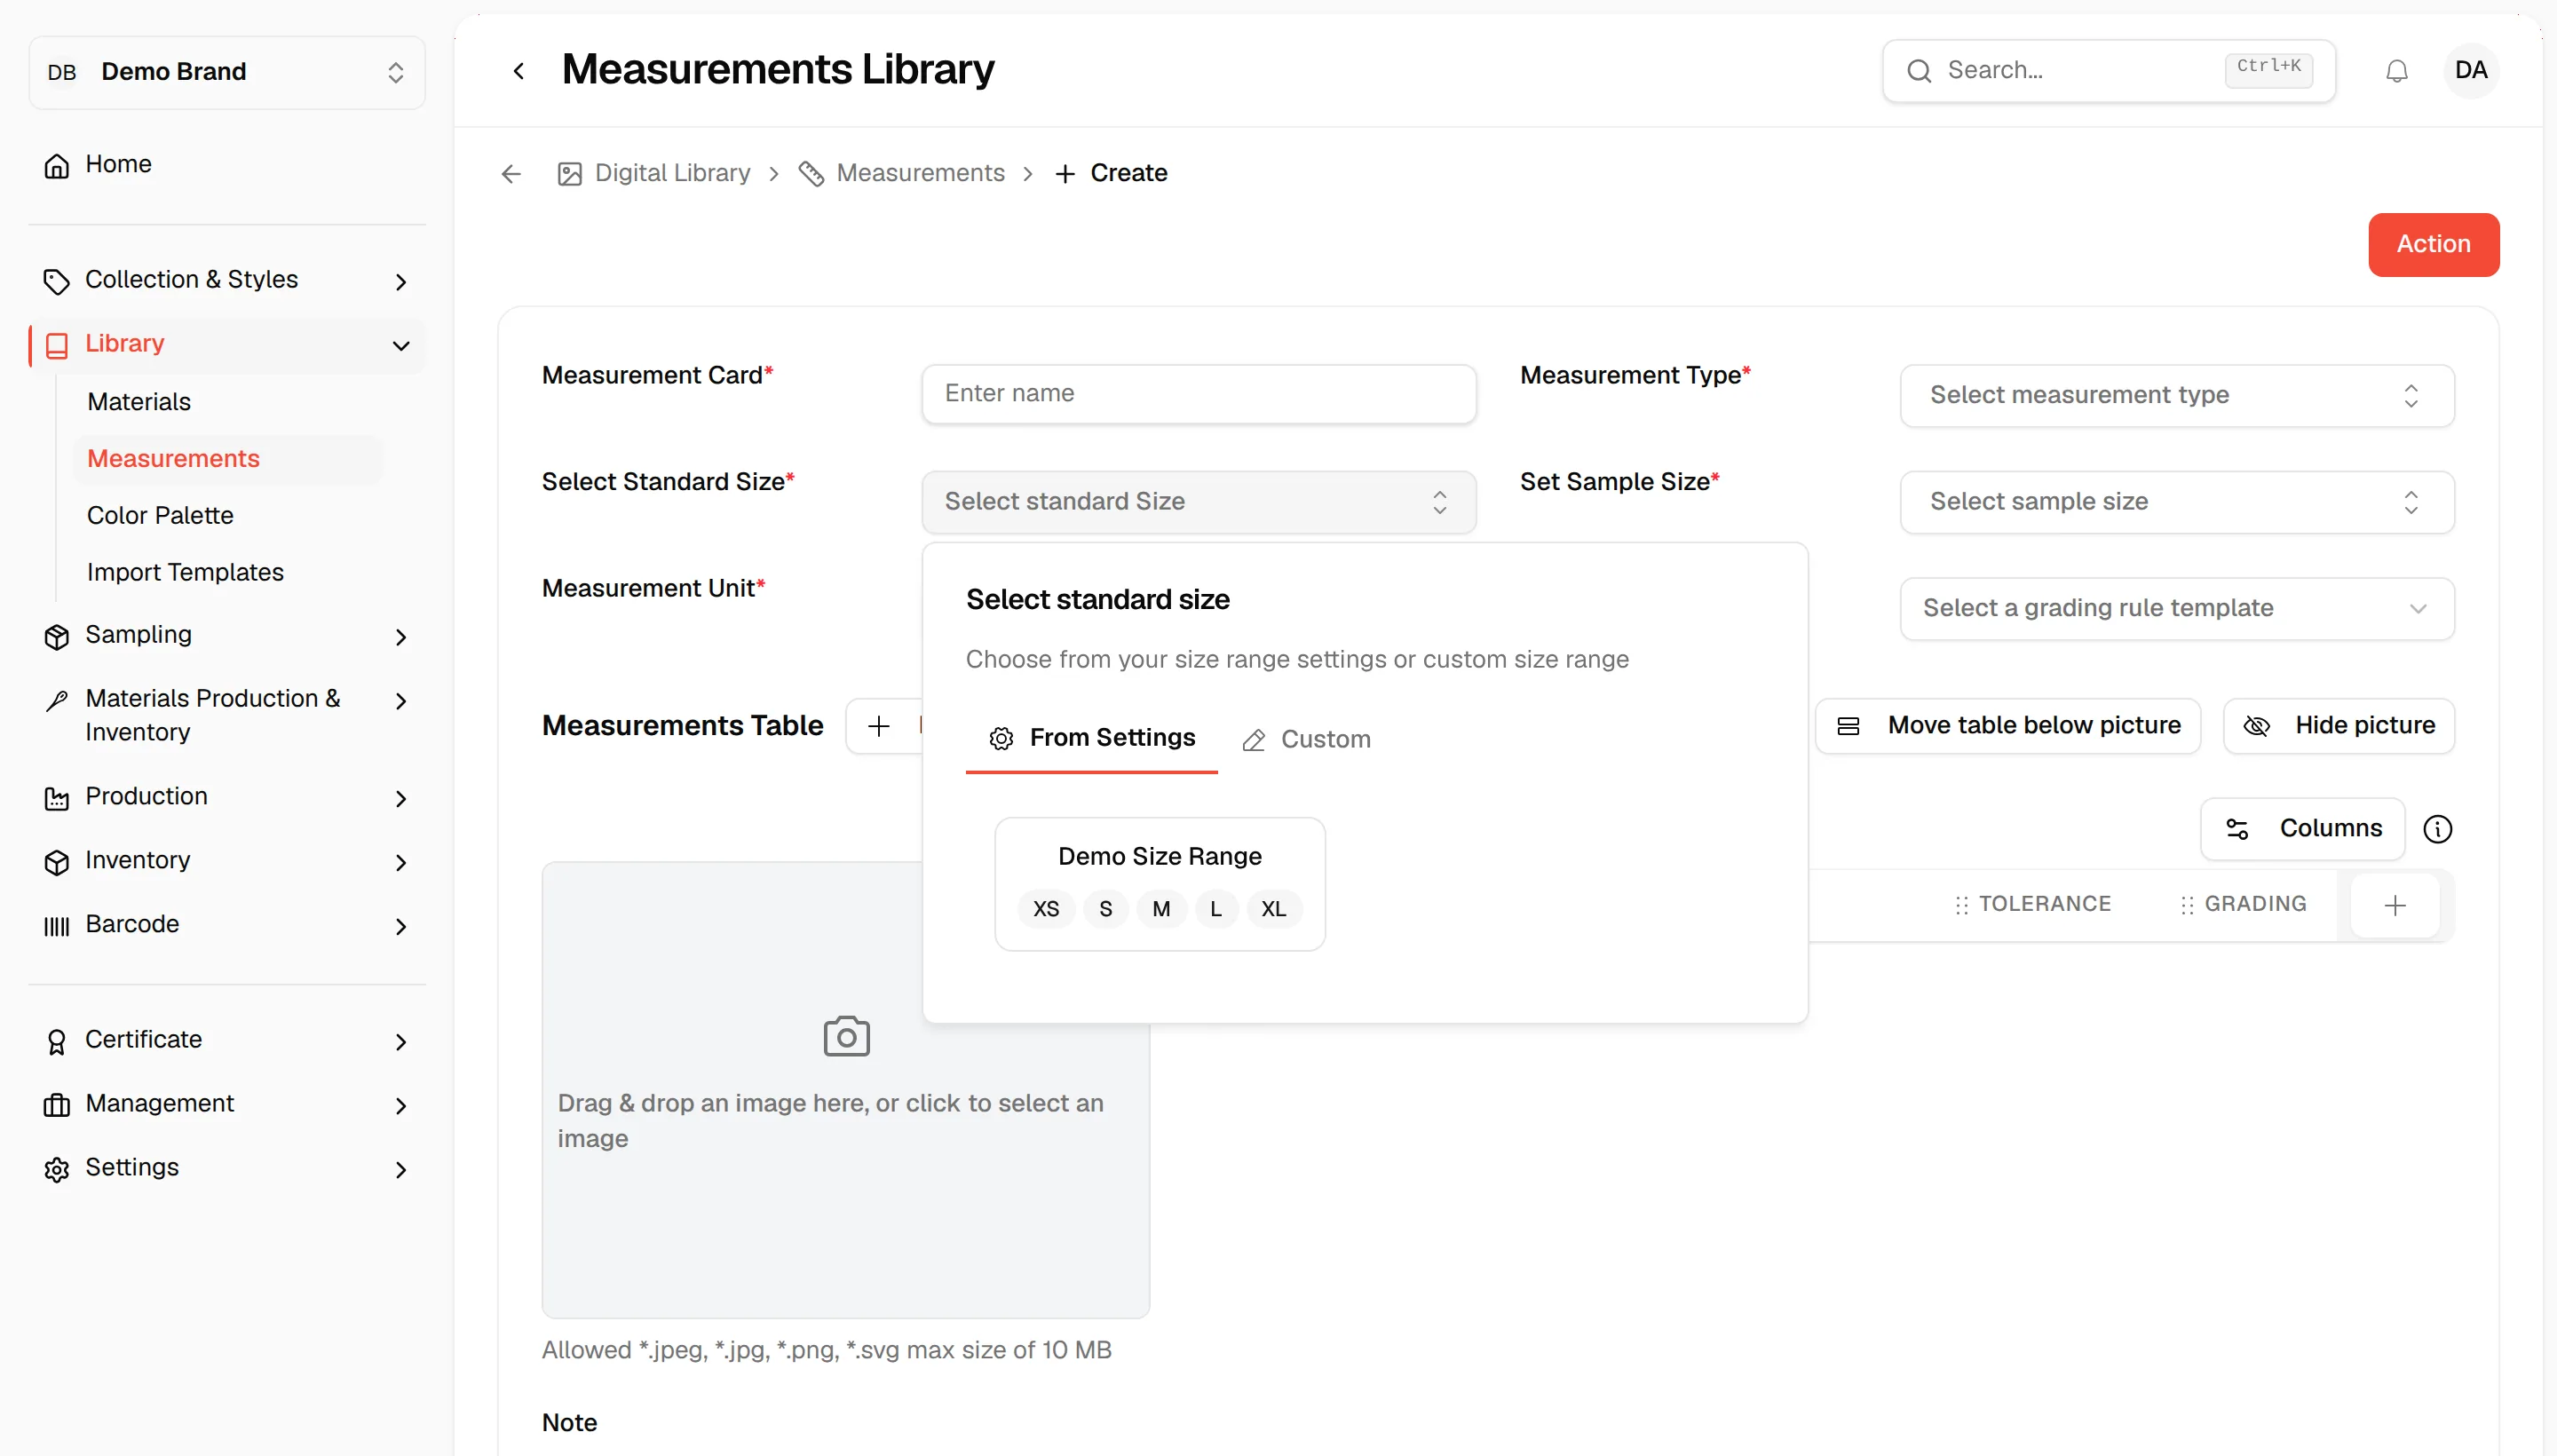Go to Measurements breadcrumb link

point(901,174)
